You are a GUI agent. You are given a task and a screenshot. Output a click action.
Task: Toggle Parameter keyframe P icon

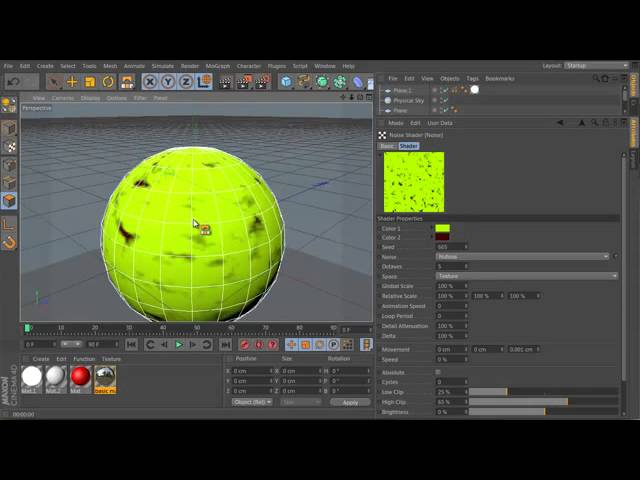[x=333, y=345]
